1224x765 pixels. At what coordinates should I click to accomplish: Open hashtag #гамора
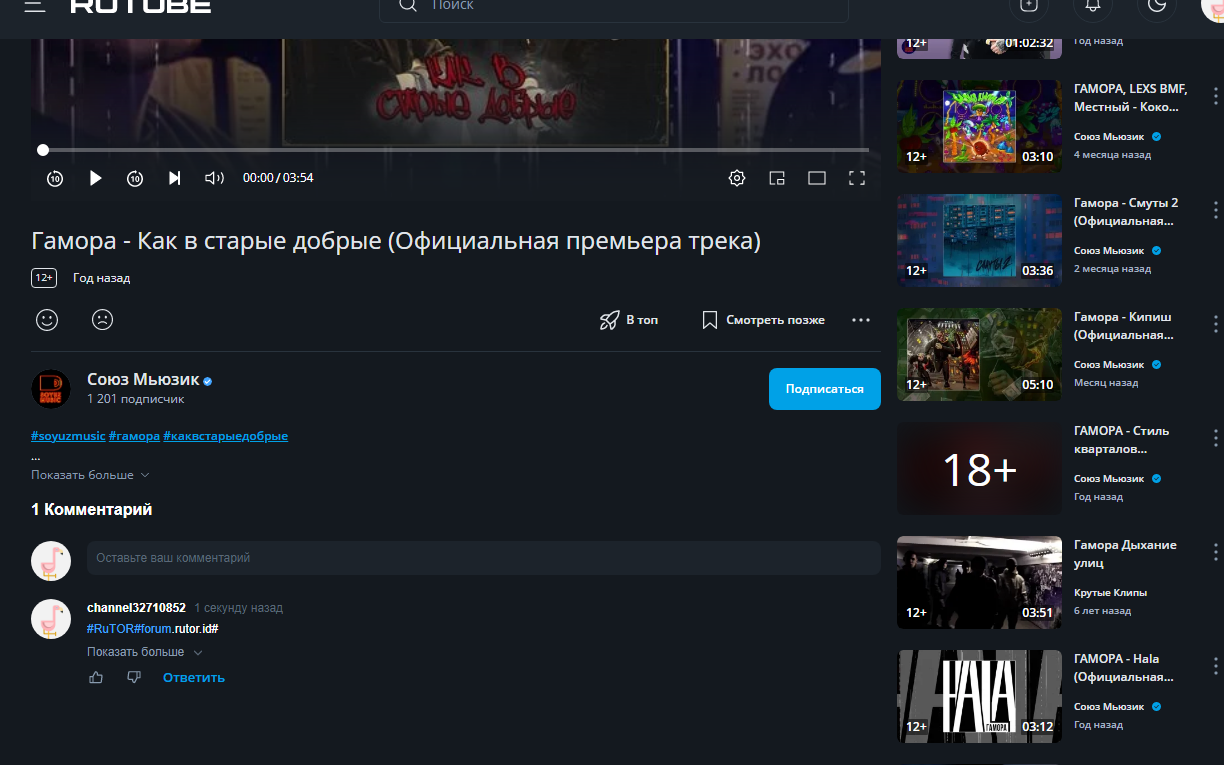[134, 436]
